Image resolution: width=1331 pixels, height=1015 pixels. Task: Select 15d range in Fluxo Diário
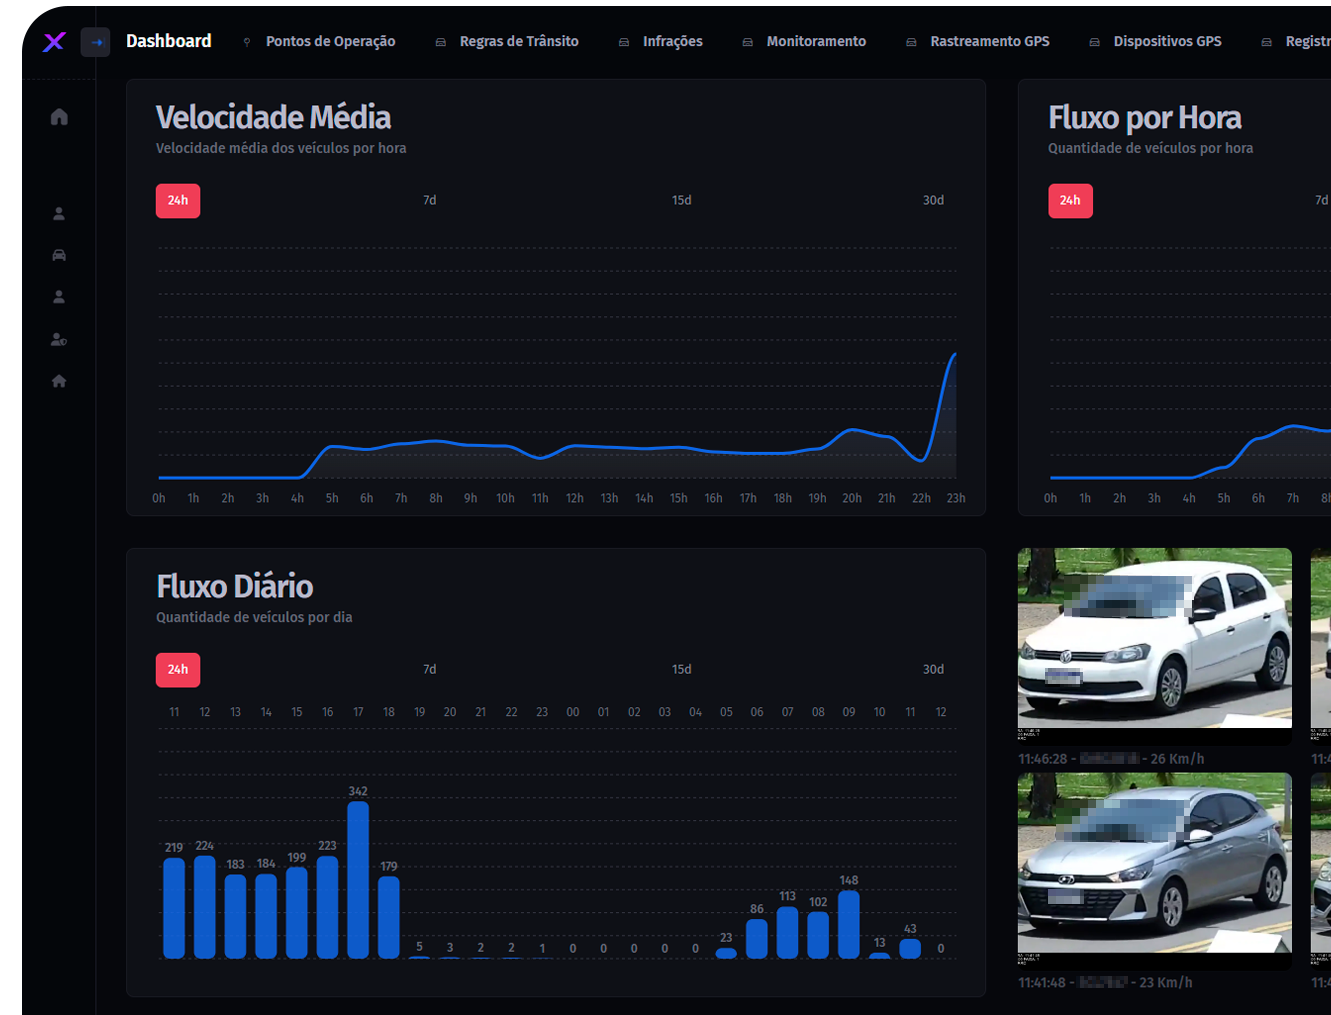(x=682, y=670)
